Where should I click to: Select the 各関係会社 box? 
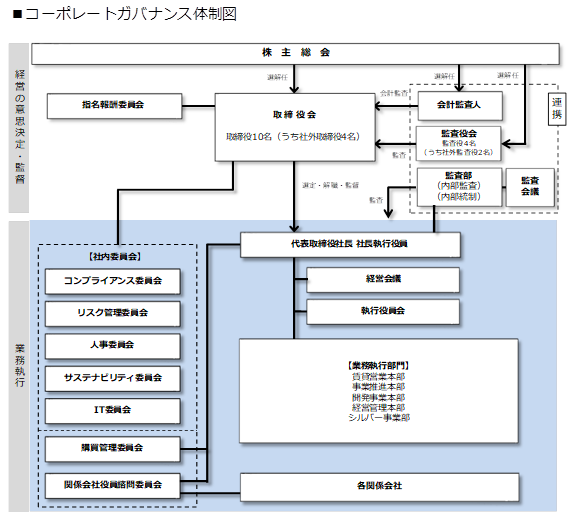[379, 487]
